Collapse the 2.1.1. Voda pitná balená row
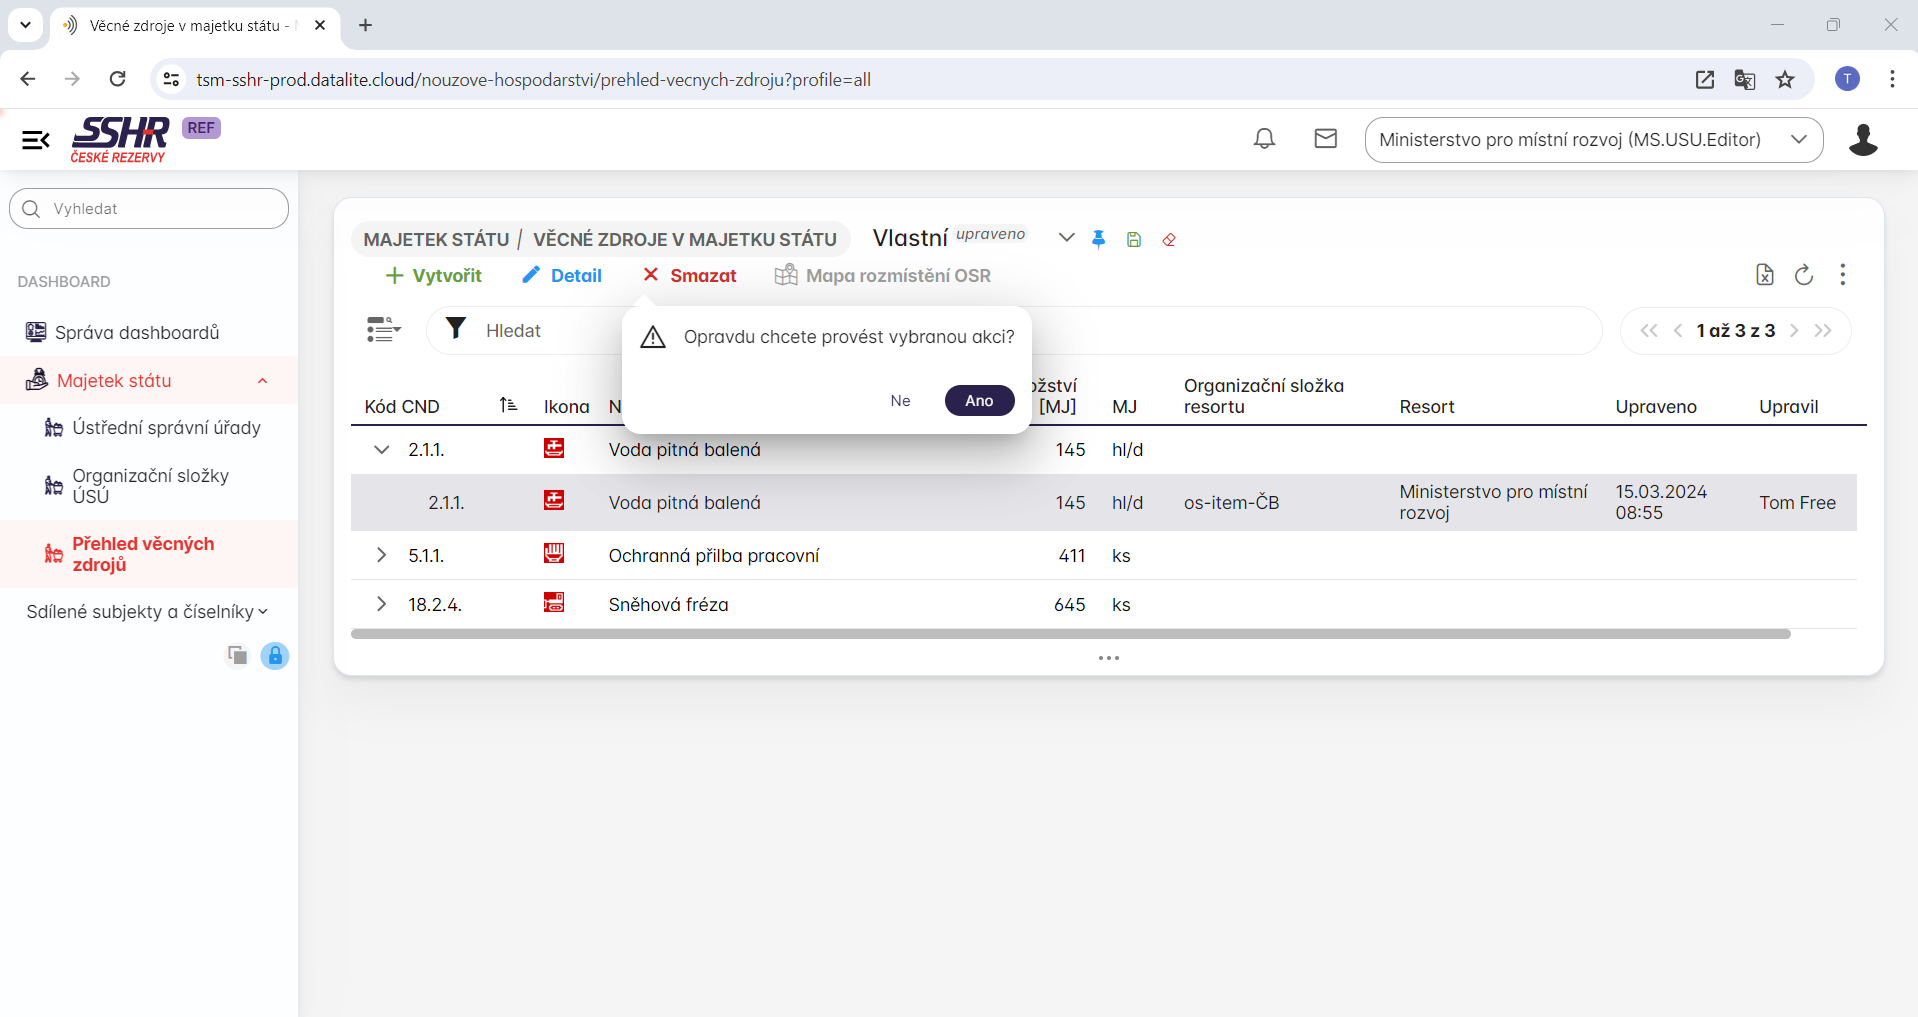 point(381,450)
